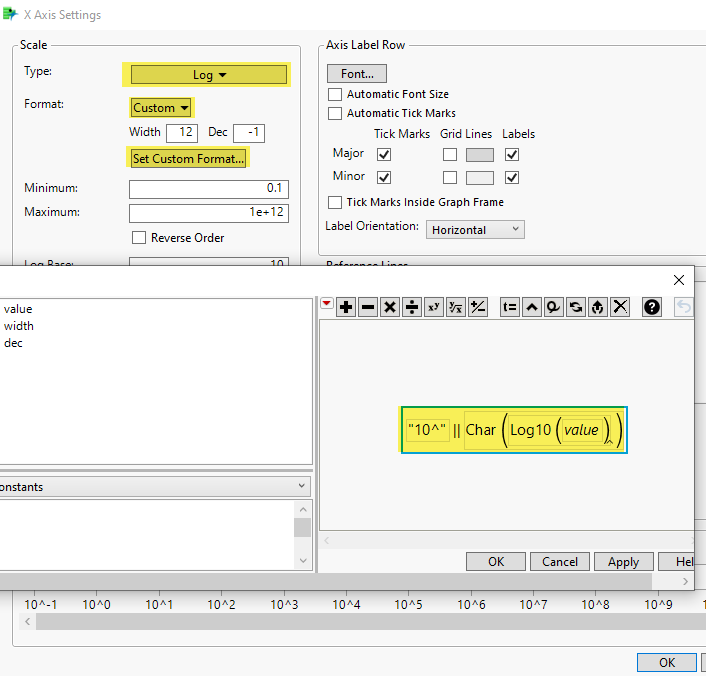Image resolution: width=706 pixels, height=676 pixels.
Task: Click the plus (add) operator icon
Action: coord(346,307)
